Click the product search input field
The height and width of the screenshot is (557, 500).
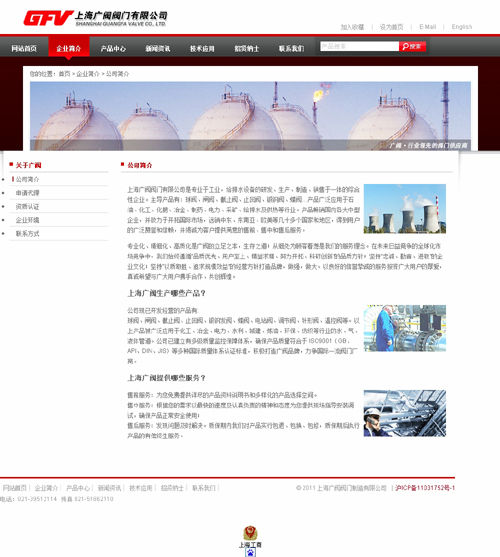point(359,47)
